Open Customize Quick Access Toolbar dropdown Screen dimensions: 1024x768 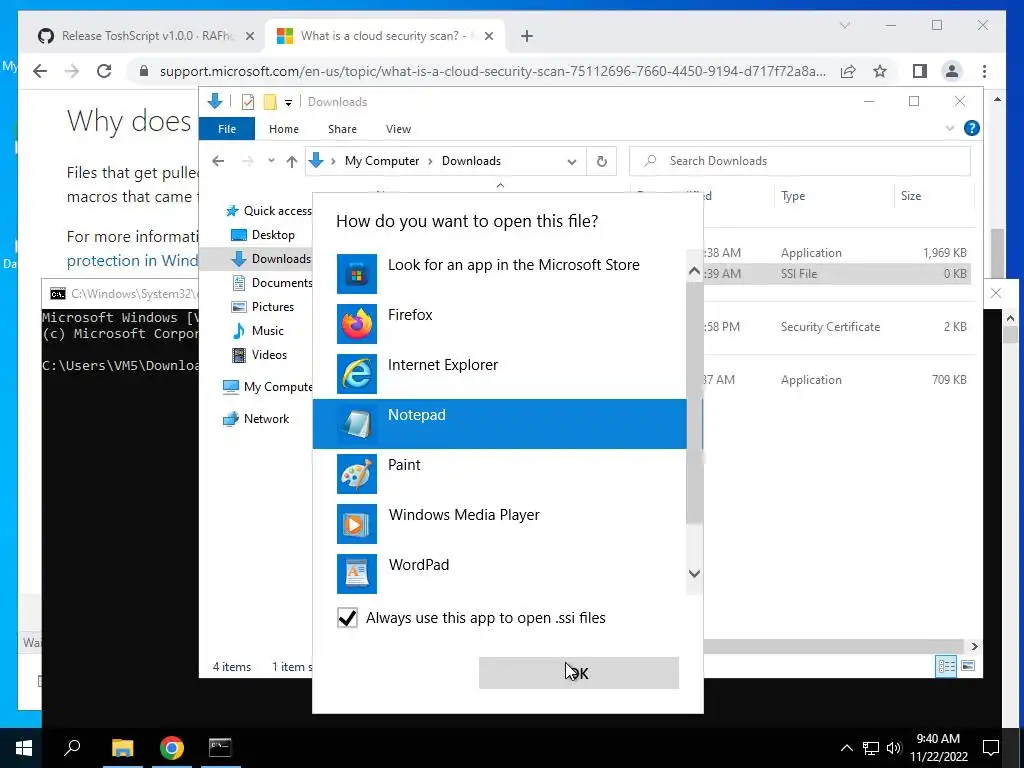click(x=288, y=103)
